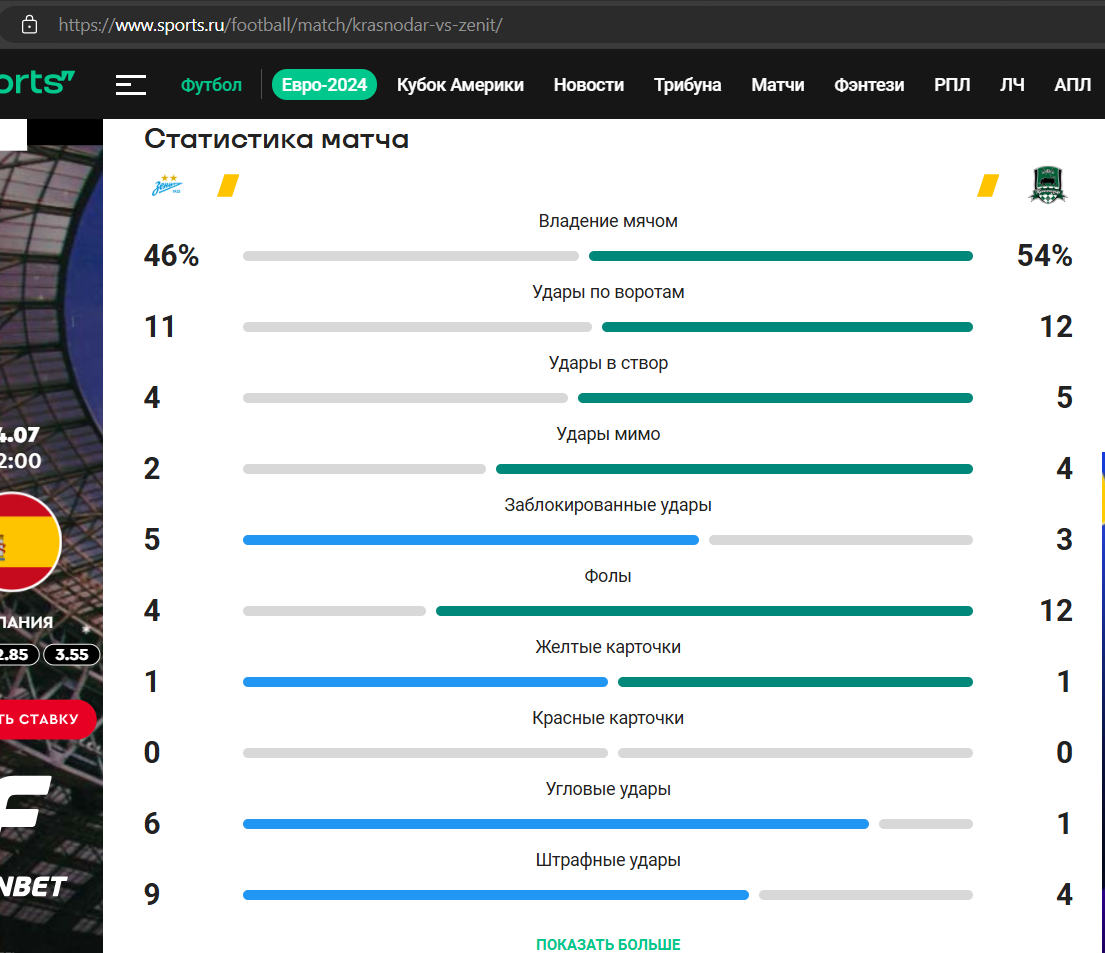This screenshot has width=1105, height=953.
Task: Click the yellow card icon beside the Krasnodar crest
Action: click(x=988, y=186)
